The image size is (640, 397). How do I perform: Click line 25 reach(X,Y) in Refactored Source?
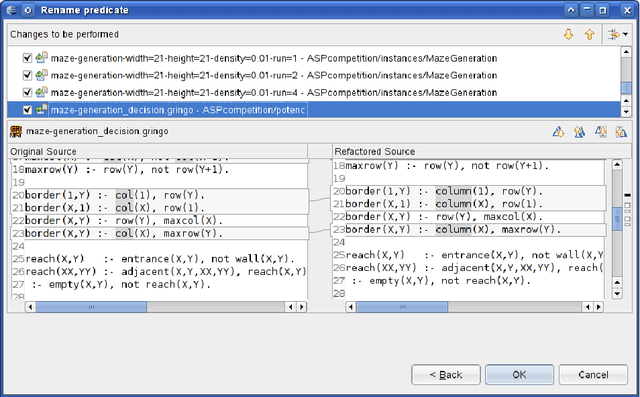375,255
